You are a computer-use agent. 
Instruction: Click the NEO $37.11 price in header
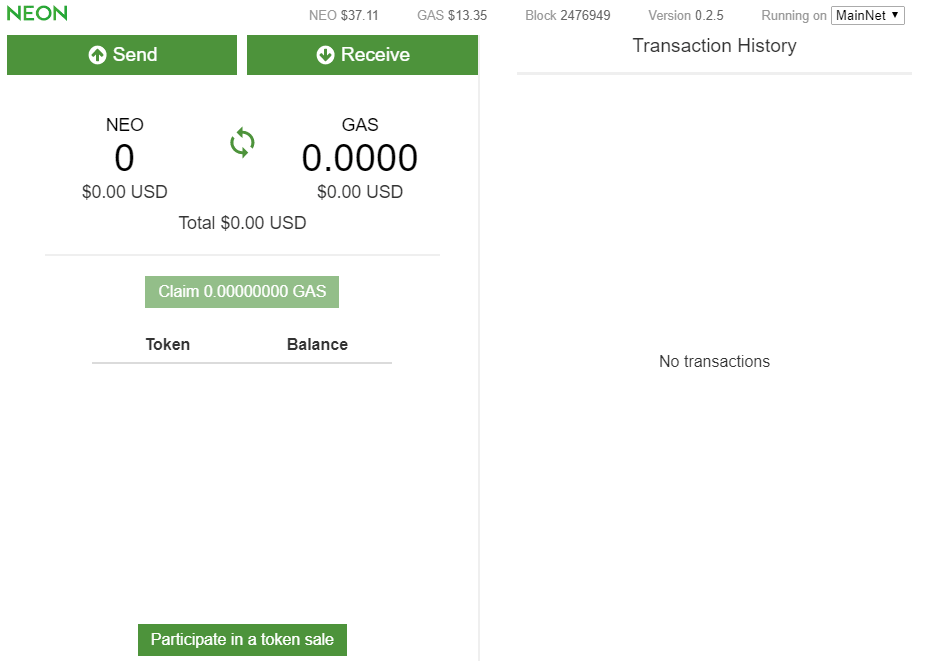[x=343, y=15]
